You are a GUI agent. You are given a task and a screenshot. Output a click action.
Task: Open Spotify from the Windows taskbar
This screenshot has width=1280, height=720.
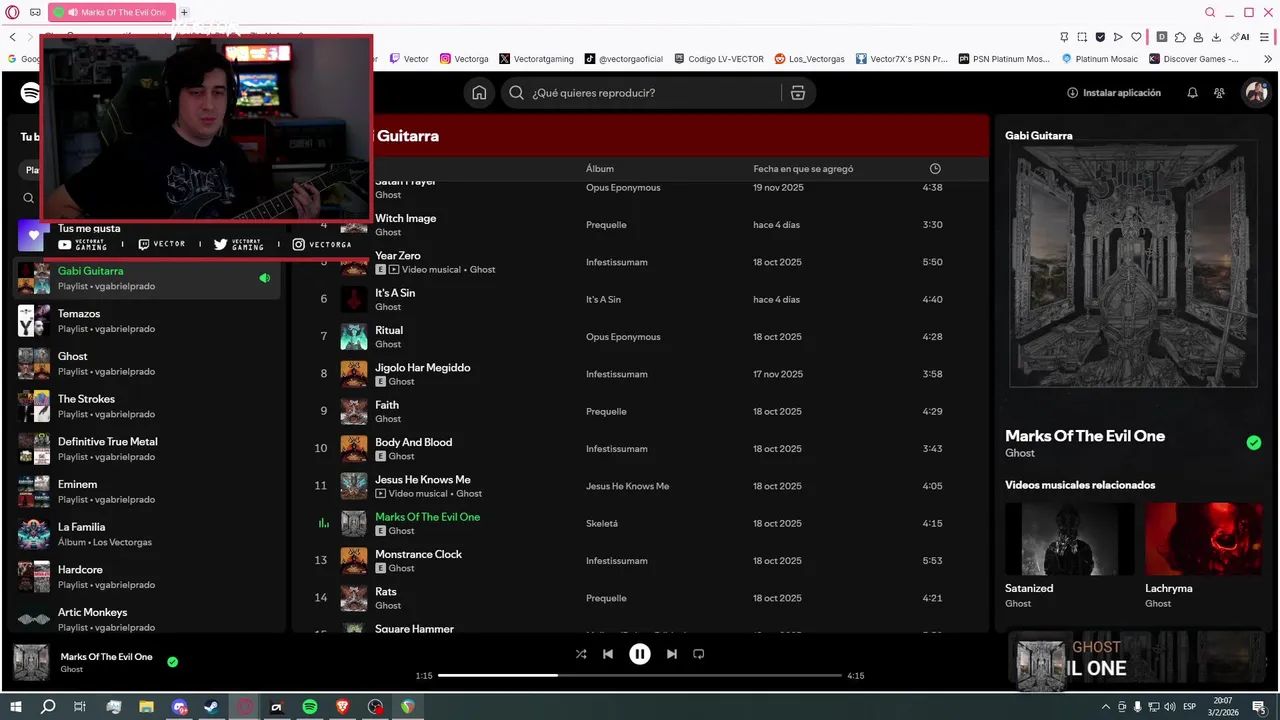310,707
